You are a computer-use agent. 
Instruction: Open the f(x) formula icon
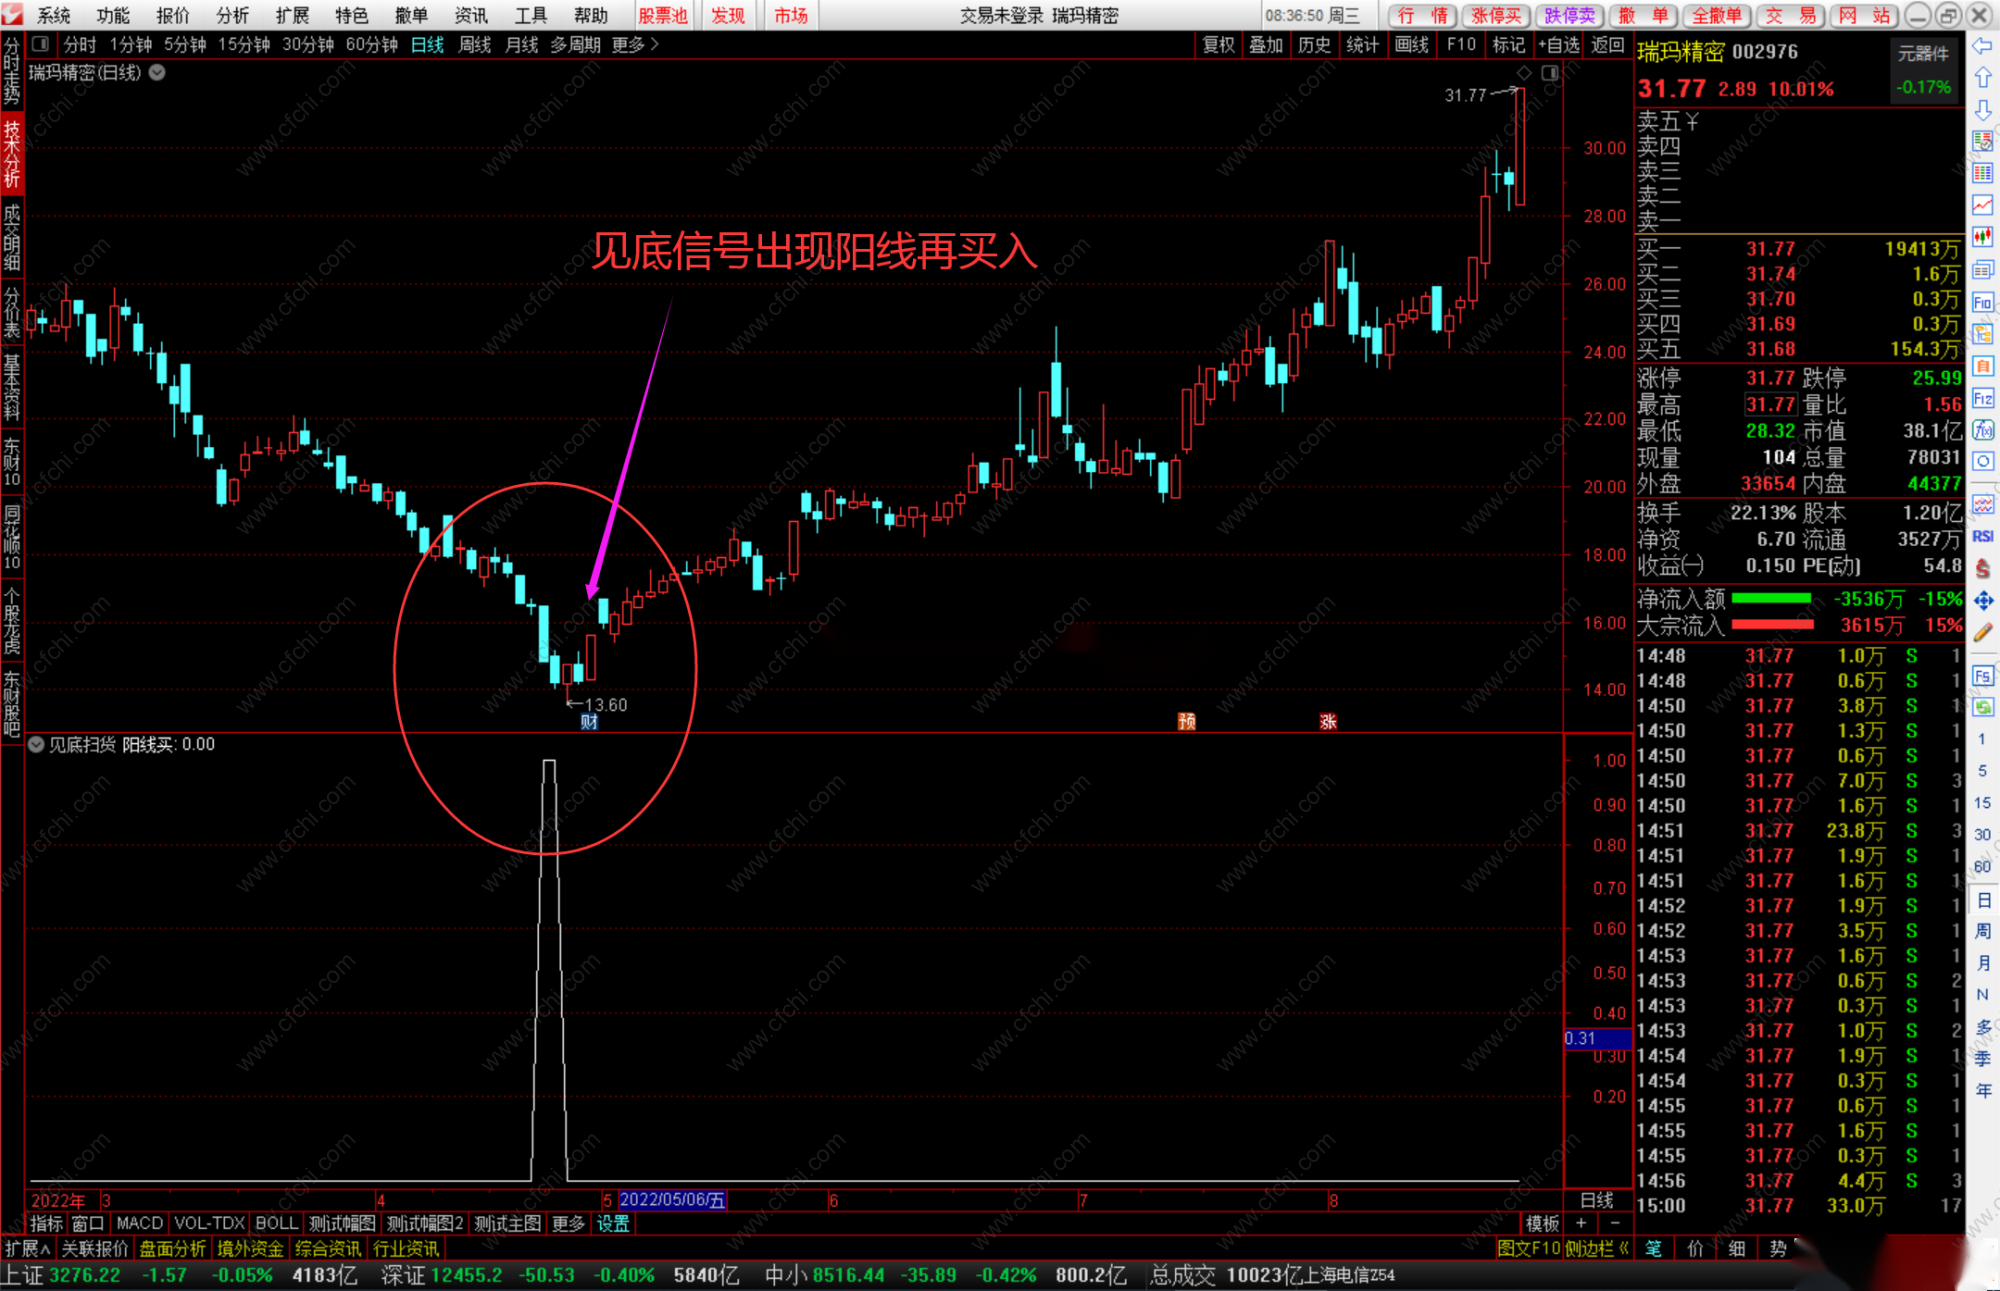click(1982, 430)
